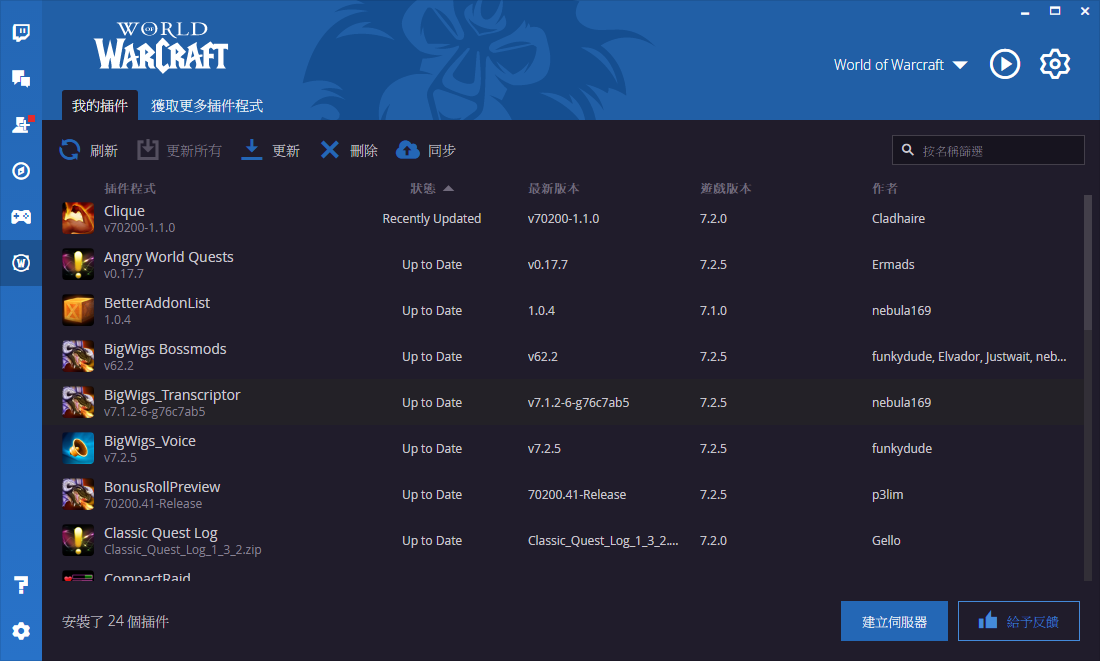Open the chat bubbles sidebar icon

tap(21, 79)
